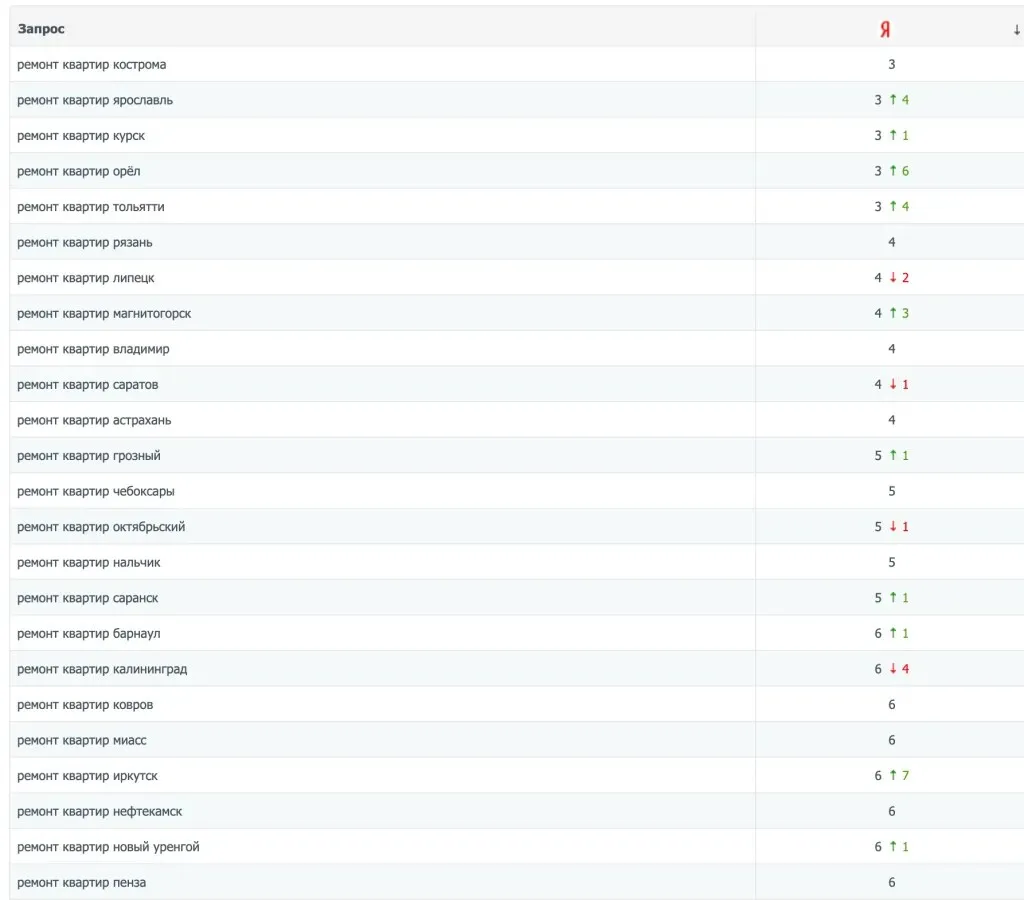Click position 4 in рязань row
The height and width of the screenshot is (900, 1024).
(x=891, y=242)
